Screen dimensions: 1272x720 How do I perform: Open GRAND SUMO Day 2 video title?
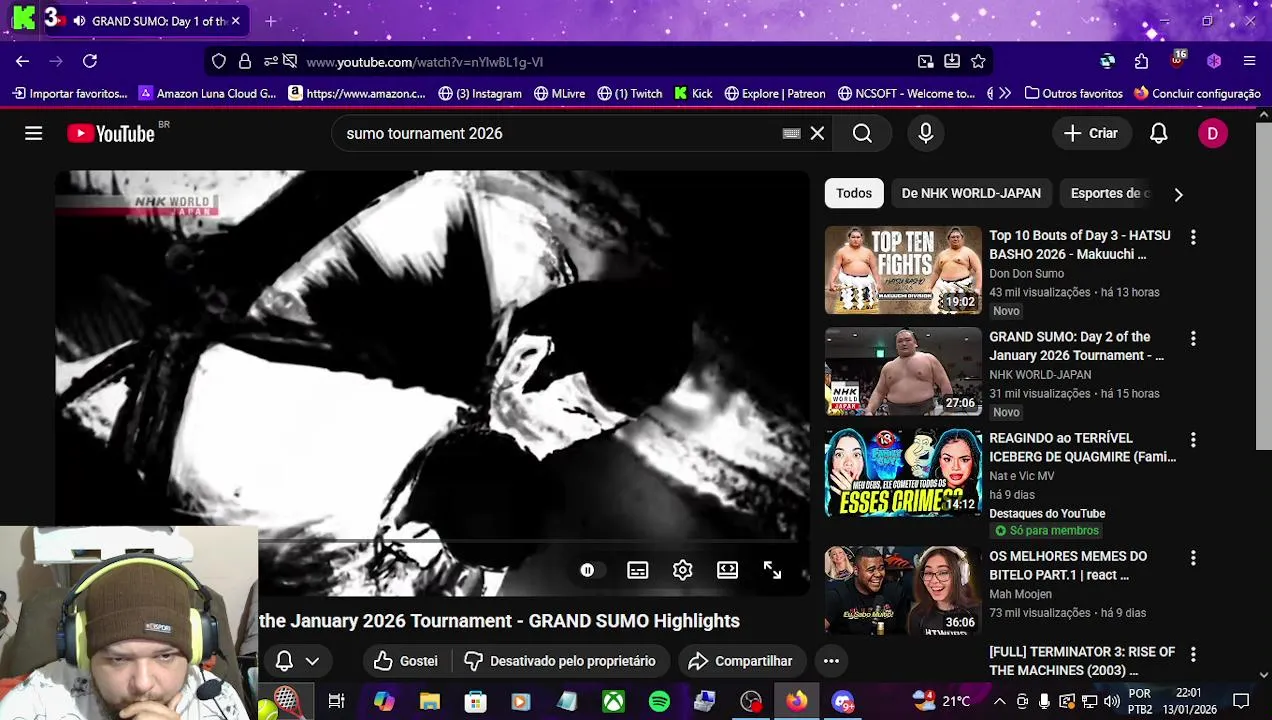[x=1076, y=346]
